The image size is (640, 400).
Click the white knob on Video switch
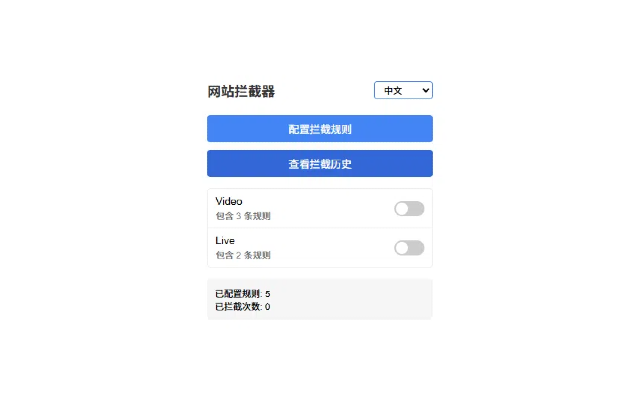click(x=402, y=209)
